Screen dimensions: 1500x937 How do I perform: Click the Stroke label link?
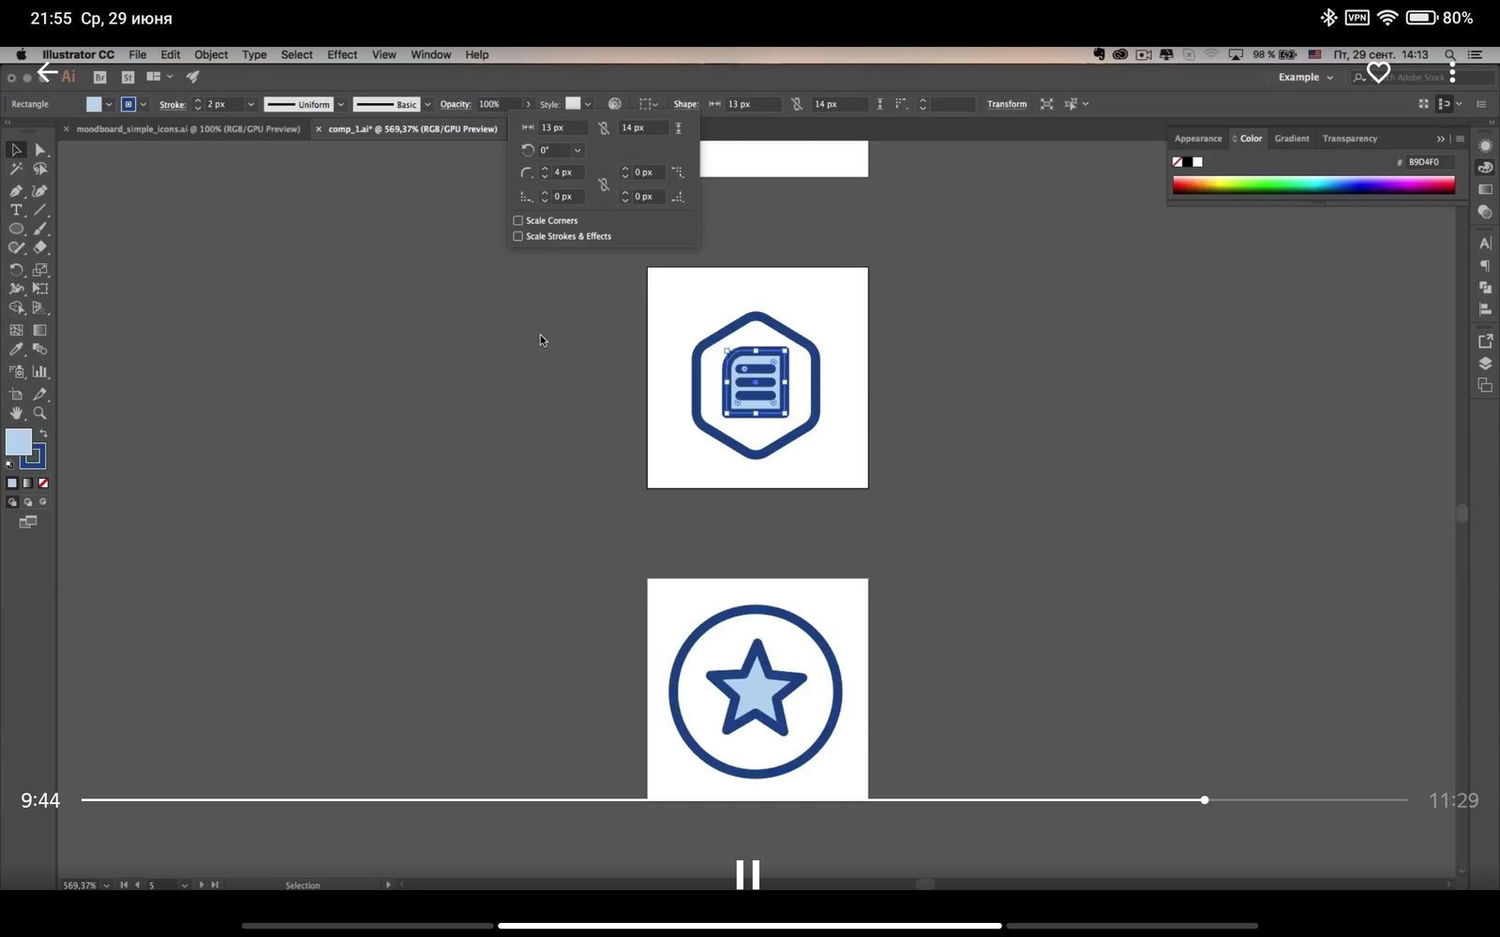(x=173, y=104)
